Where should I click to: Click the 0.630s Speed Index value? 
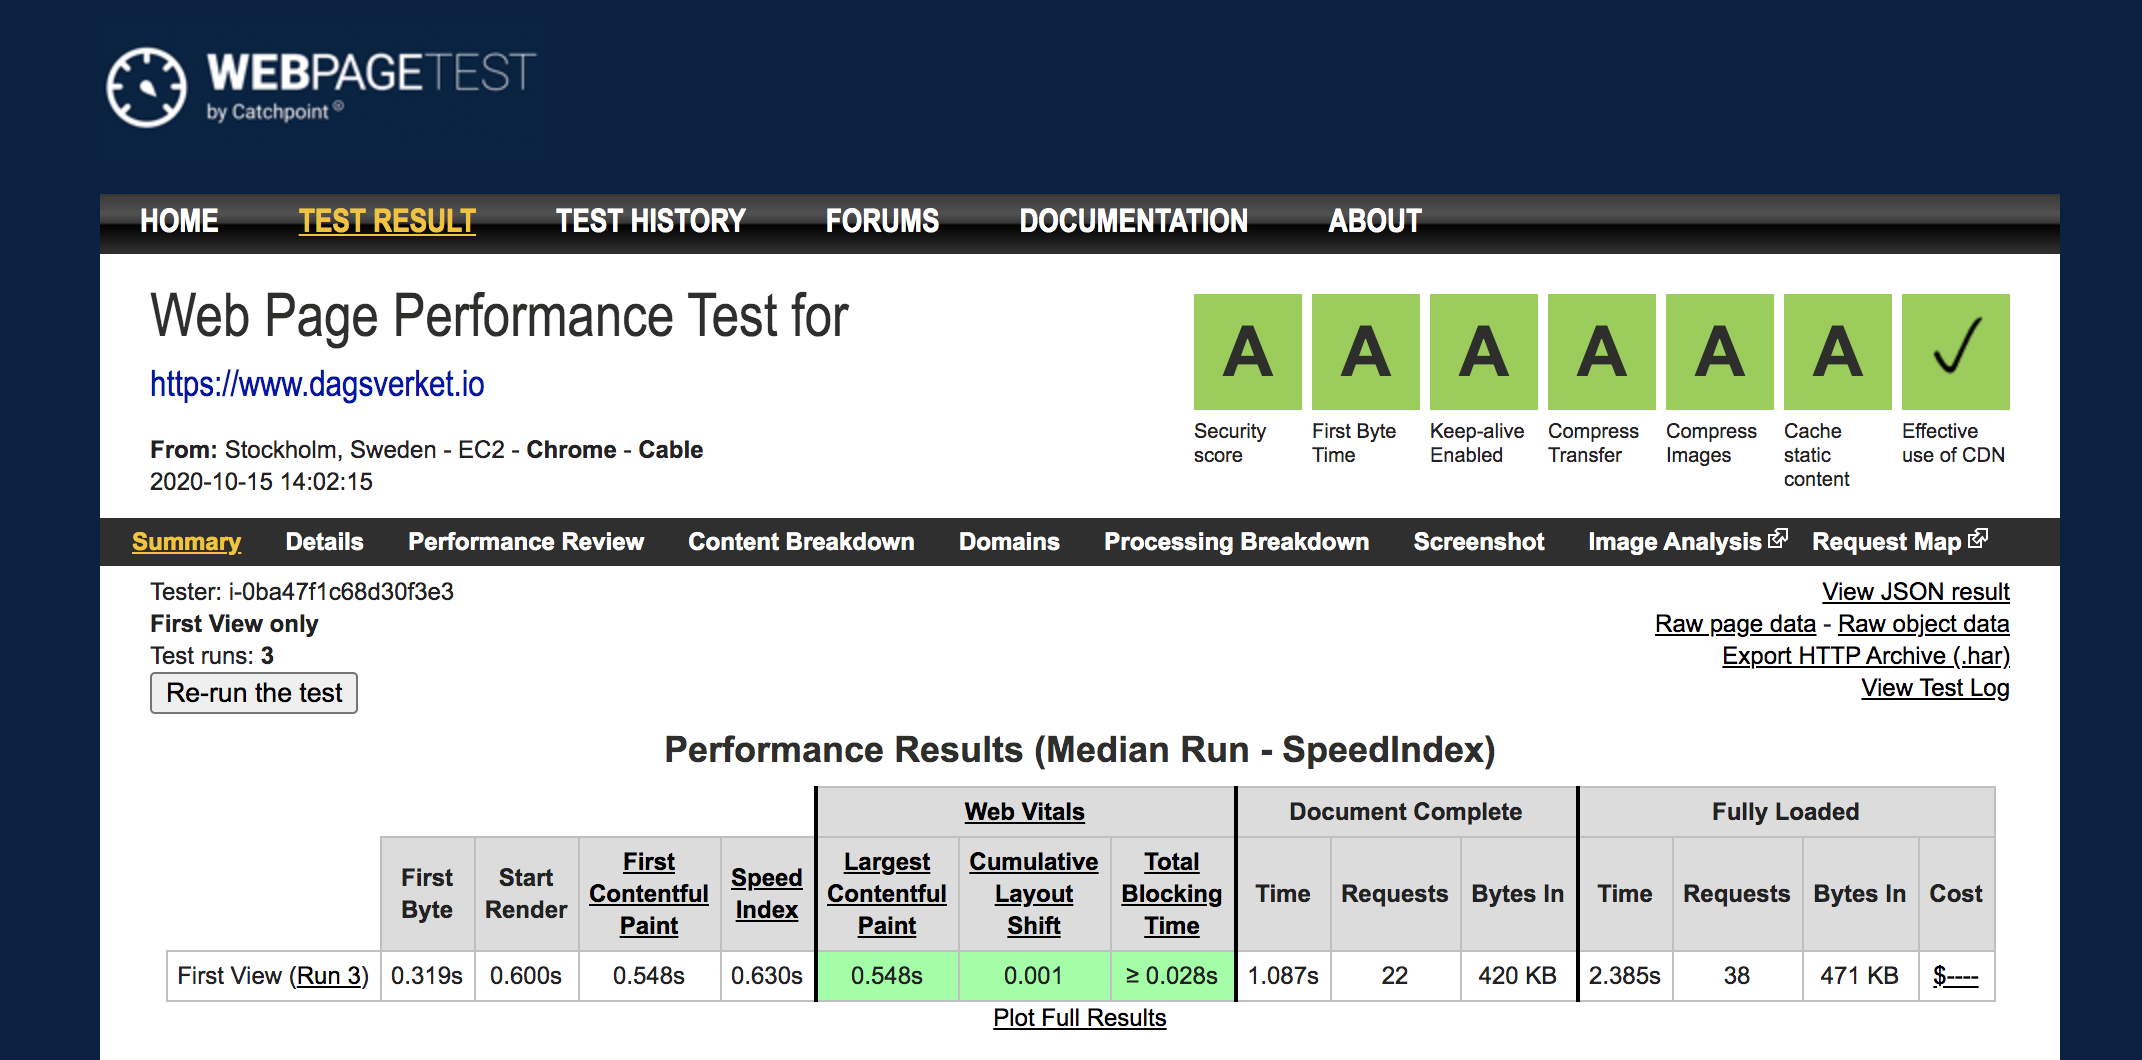coord(766,976)
